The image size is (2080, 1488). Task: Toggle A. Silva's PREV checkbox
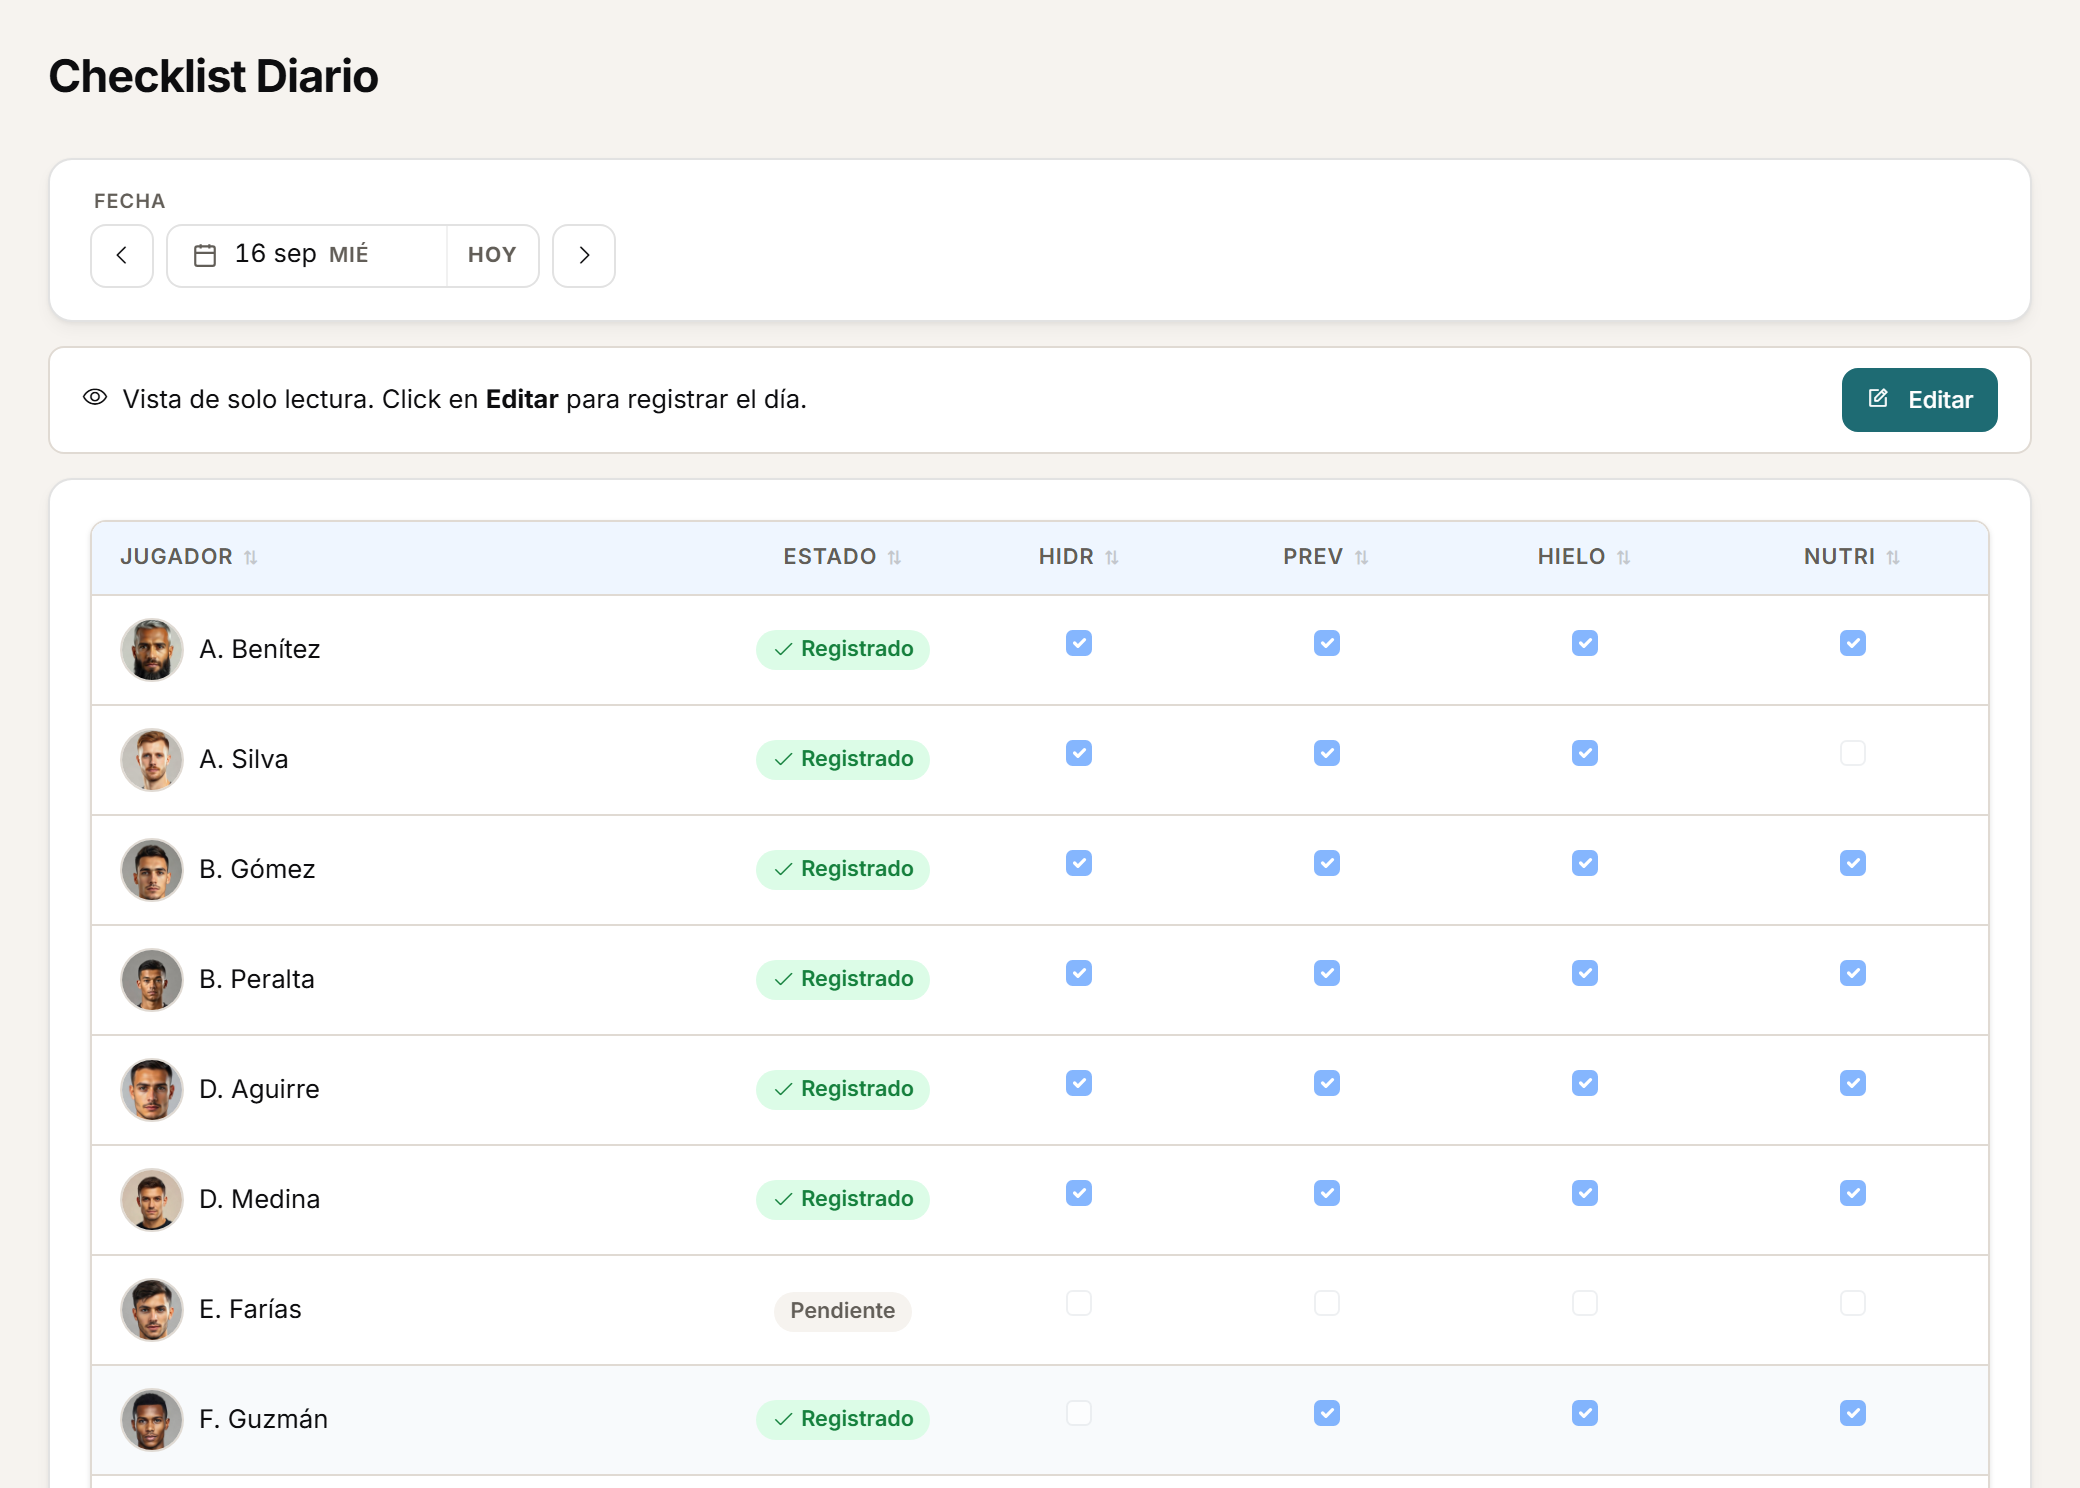tap(1327, 753)
